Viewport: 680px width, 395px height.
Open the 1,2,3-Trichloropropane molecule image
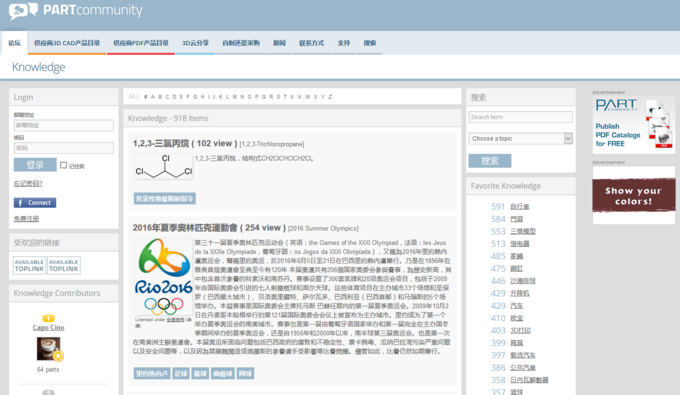(164, 166)
